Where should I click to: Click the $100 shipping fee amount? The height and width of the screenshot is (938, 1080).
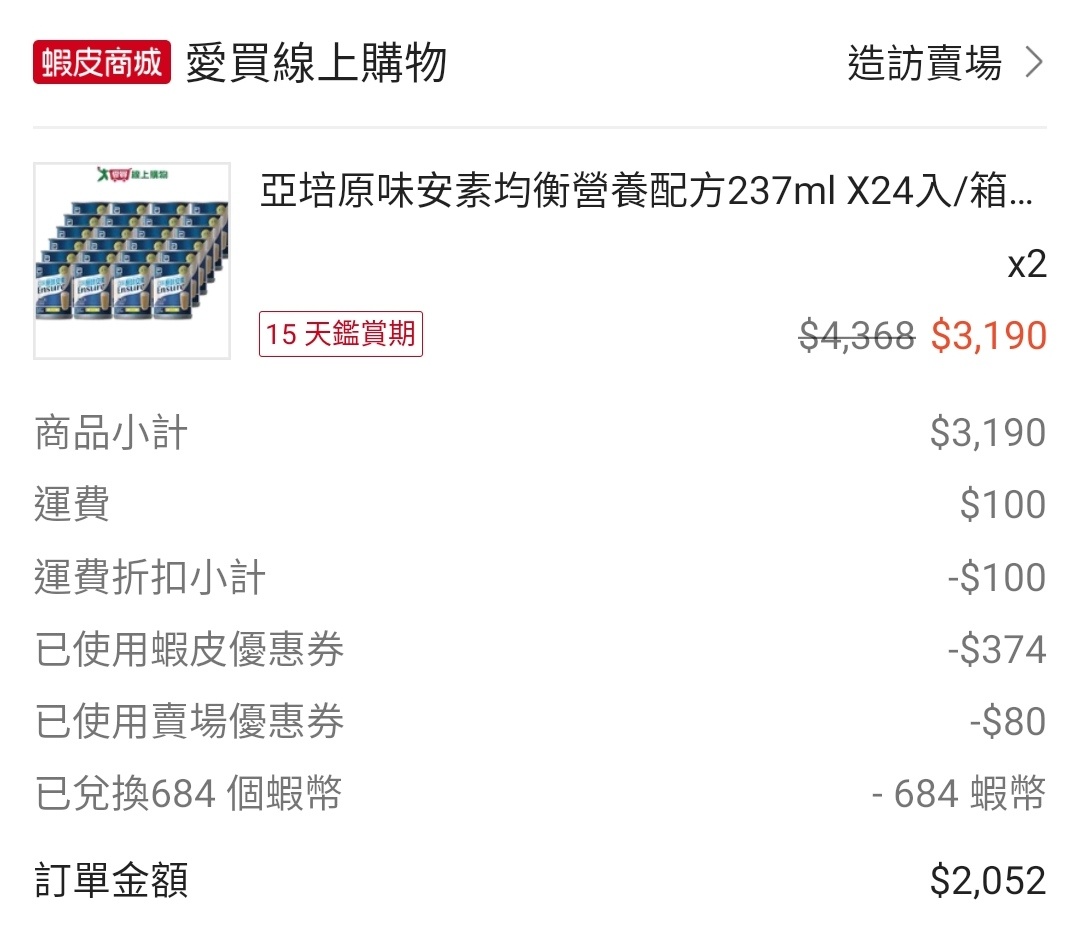click(x=1002, y=506)
